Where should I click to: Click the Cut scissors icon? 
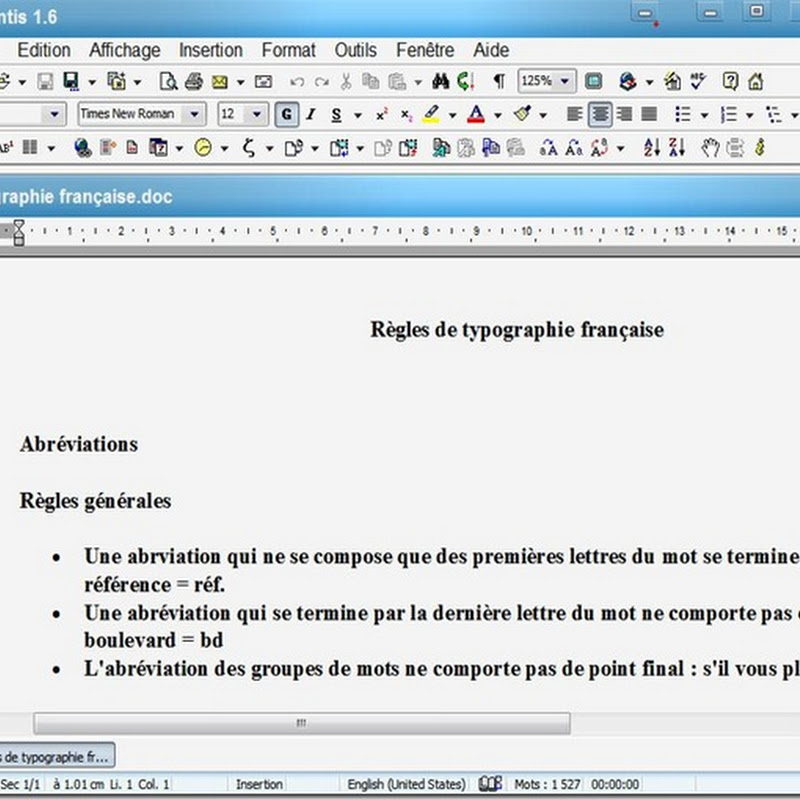coord(346,81)
